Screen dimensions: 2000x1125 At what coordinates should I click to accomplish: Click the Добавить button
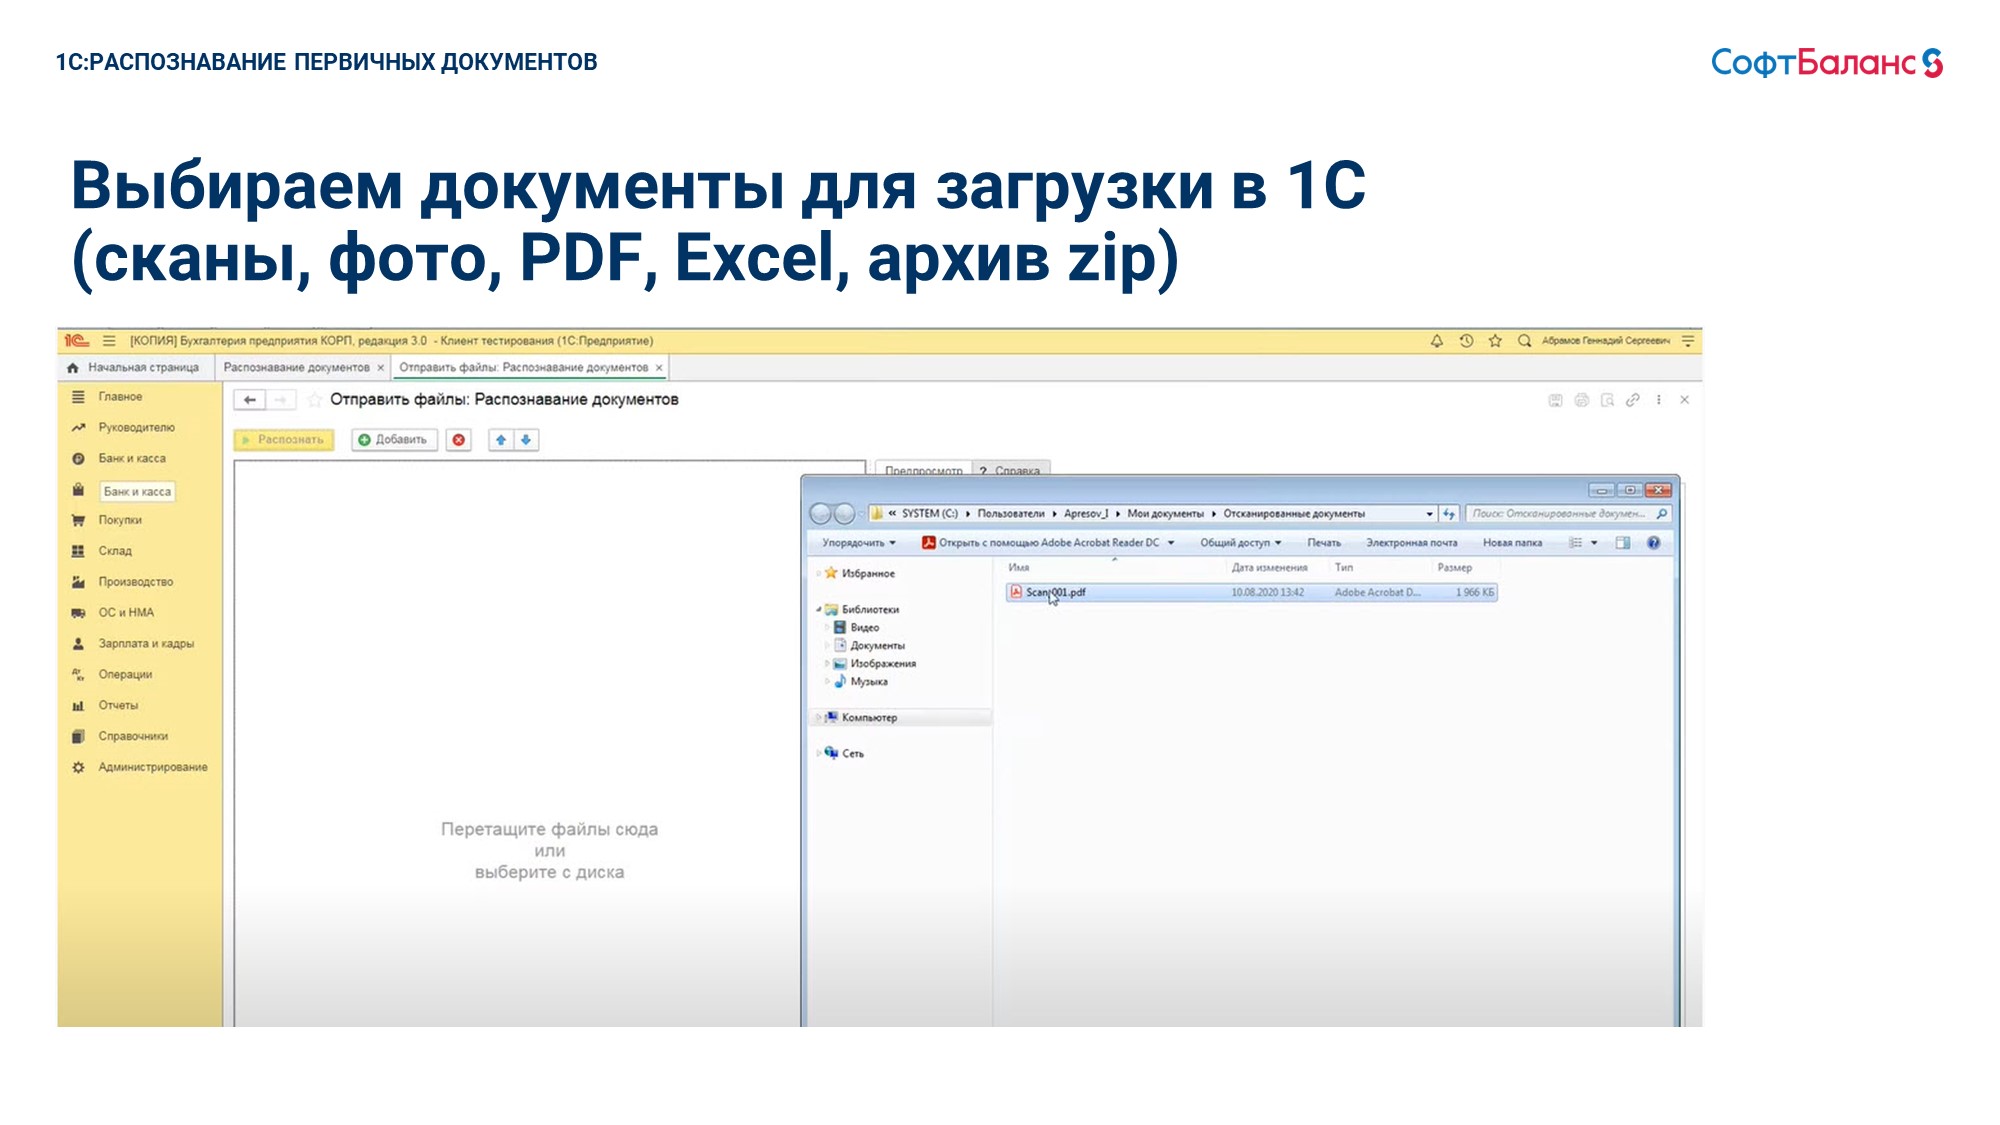tap(394, 440)
